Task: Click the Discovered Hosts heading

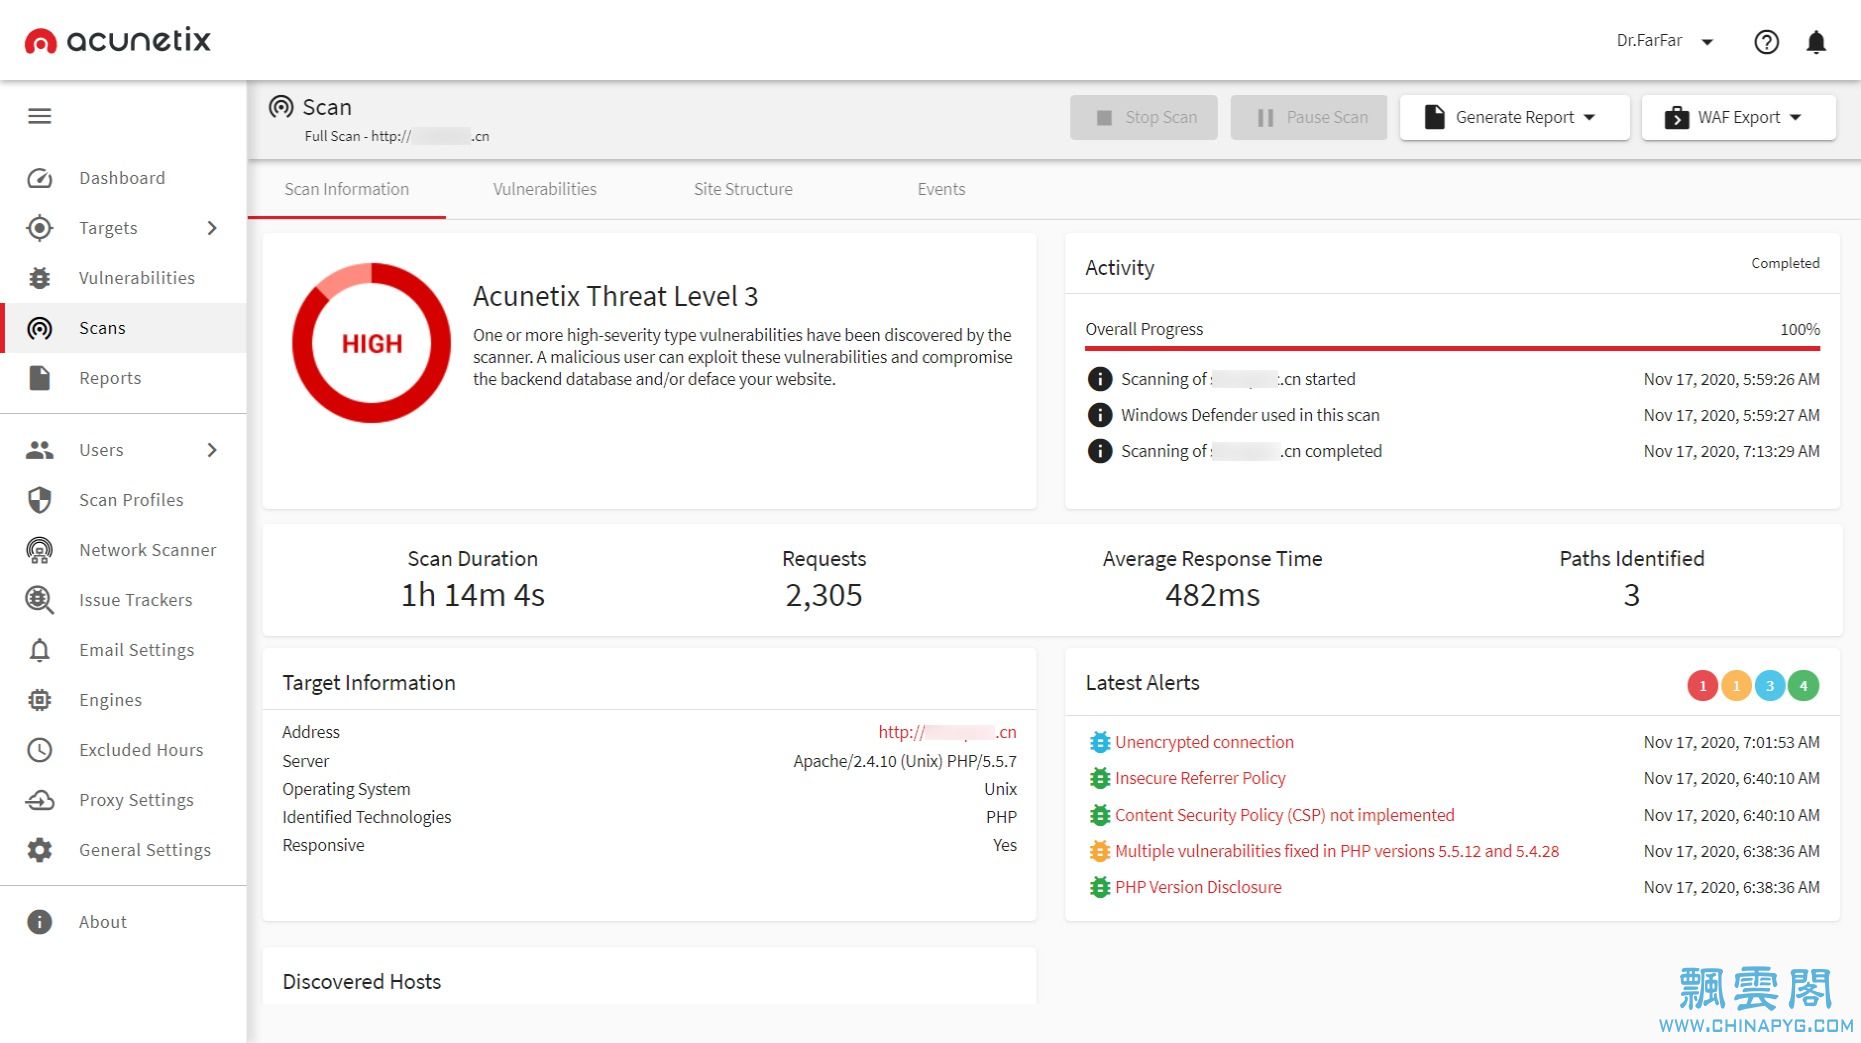Action: click(x=362, y=982)
